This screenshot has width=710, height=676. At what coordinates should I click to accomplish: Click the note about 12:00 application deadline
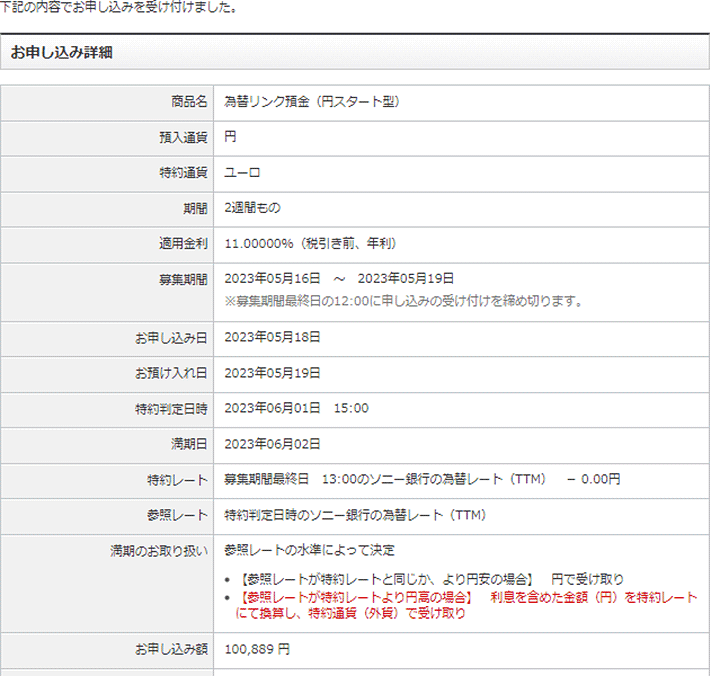tap(404, 301)
